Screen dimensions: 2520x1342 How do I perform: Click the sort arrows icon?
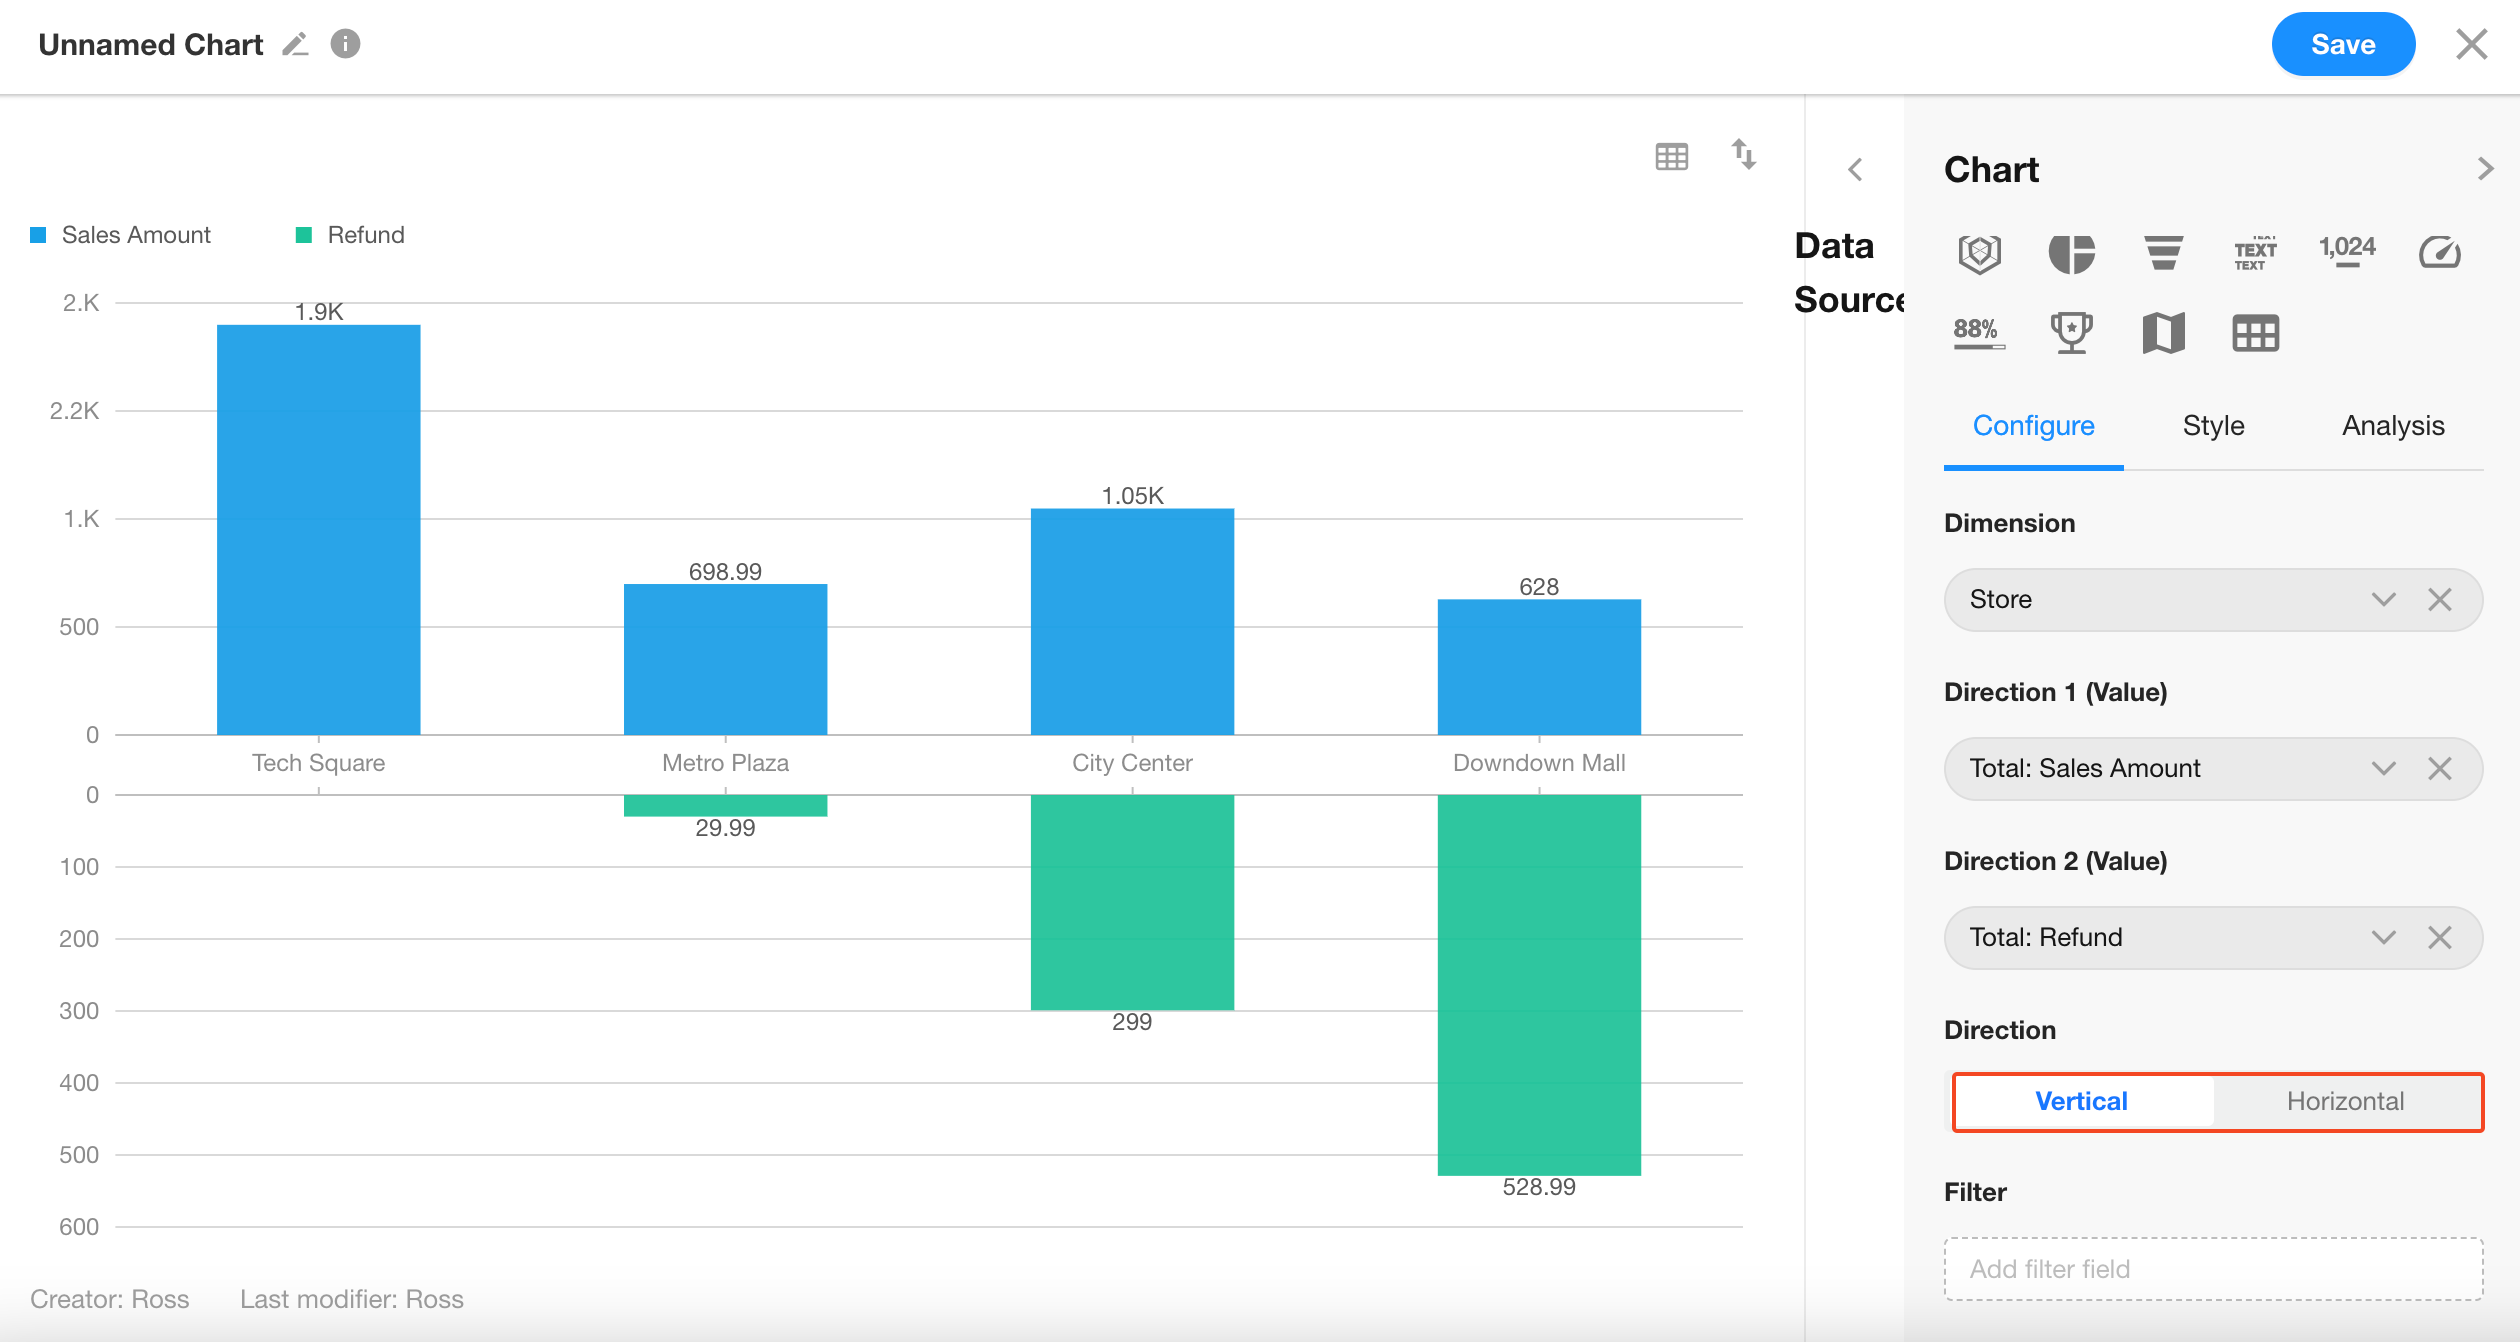click(1743, 154)
